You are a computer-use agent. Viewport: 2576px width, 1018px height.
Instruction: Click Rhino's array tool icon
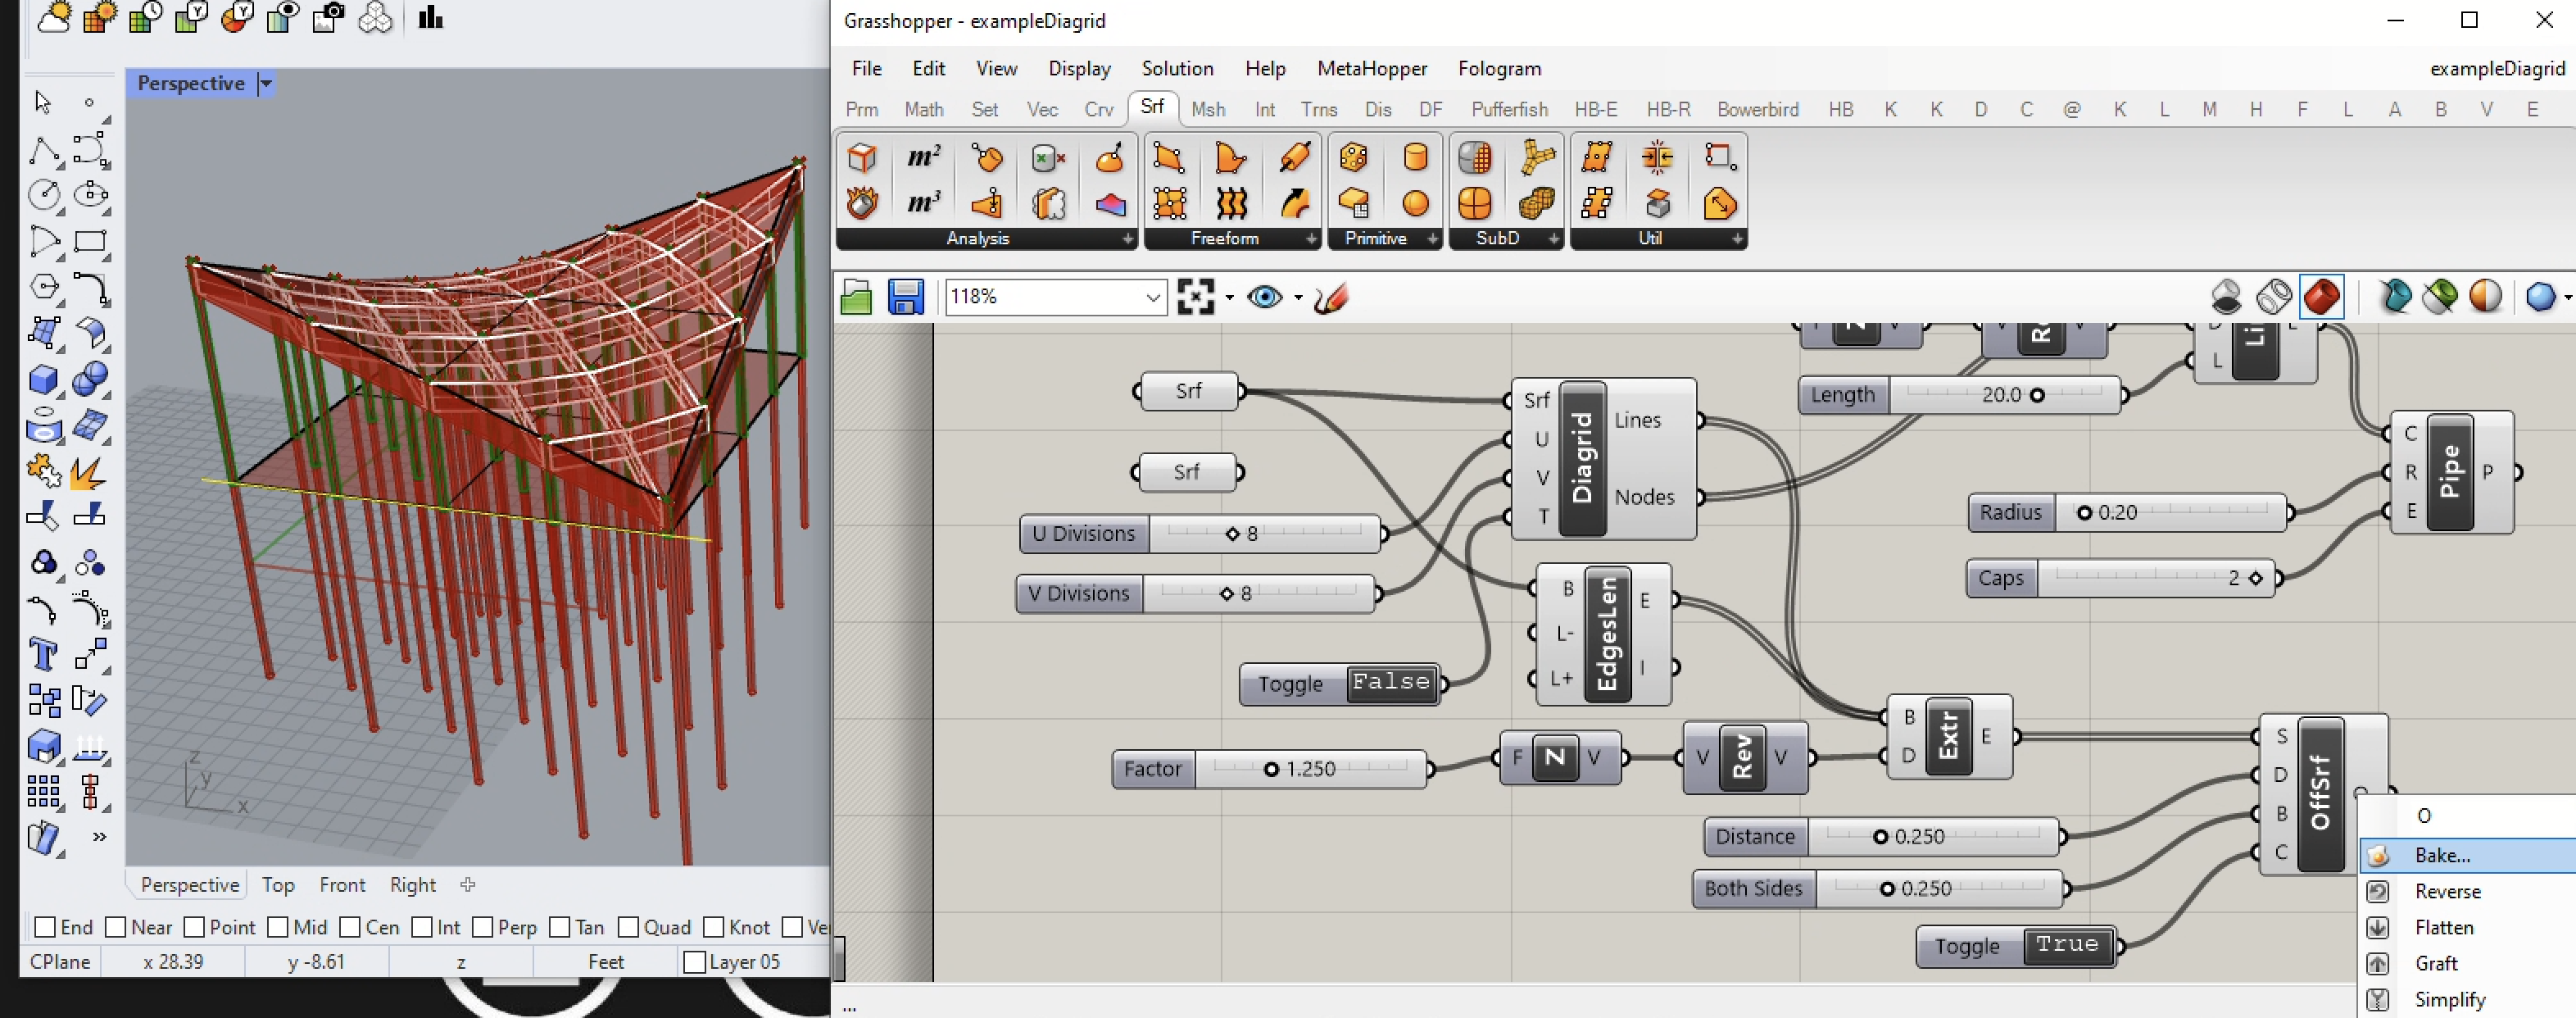[x=43, y=792]
